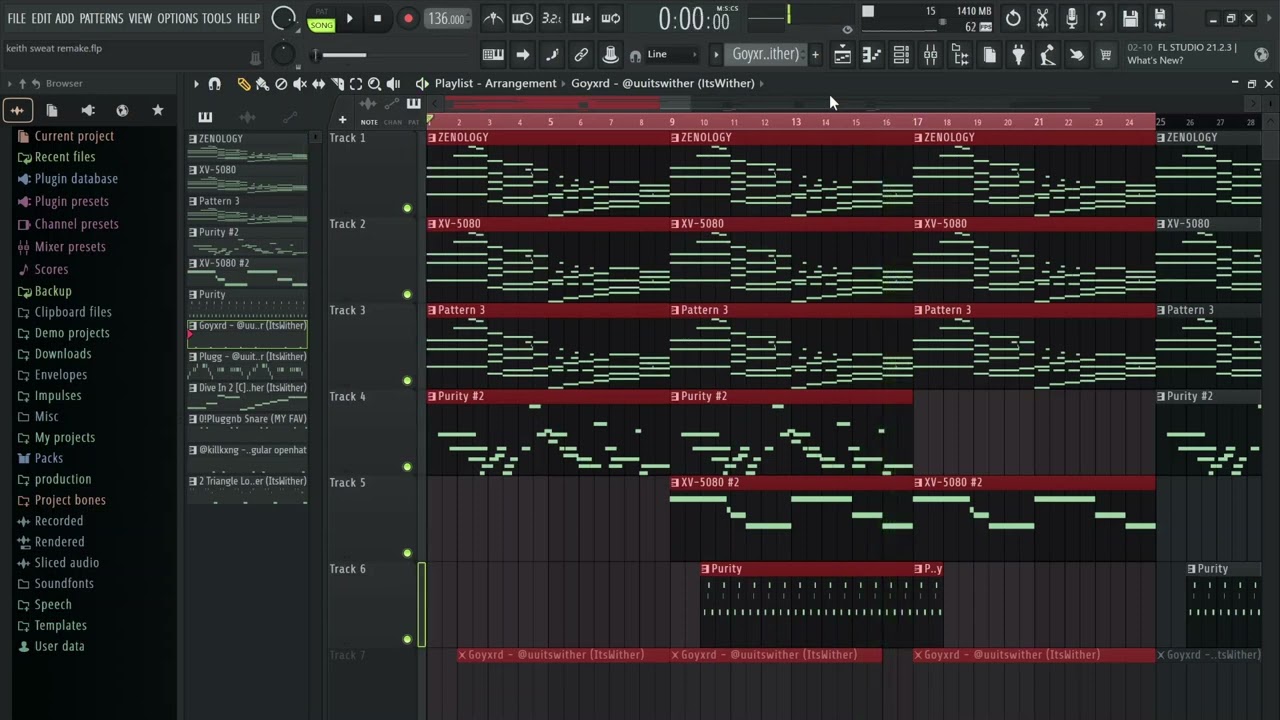Viewport: 1280px width, 720px height.
Task: Select the Slip tool
Action: [x=318, y=84]
